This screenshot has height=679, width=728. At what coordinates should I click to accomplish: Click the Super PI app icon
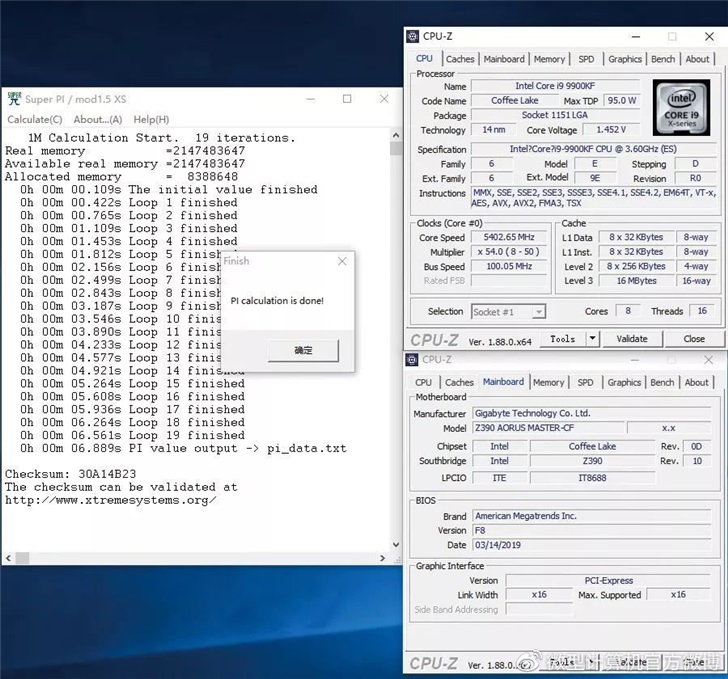point(14,99)
